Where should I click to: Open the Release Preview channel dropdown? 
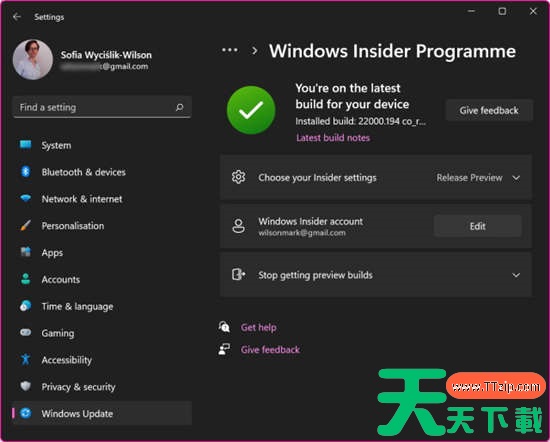click(x=478, y=178)
